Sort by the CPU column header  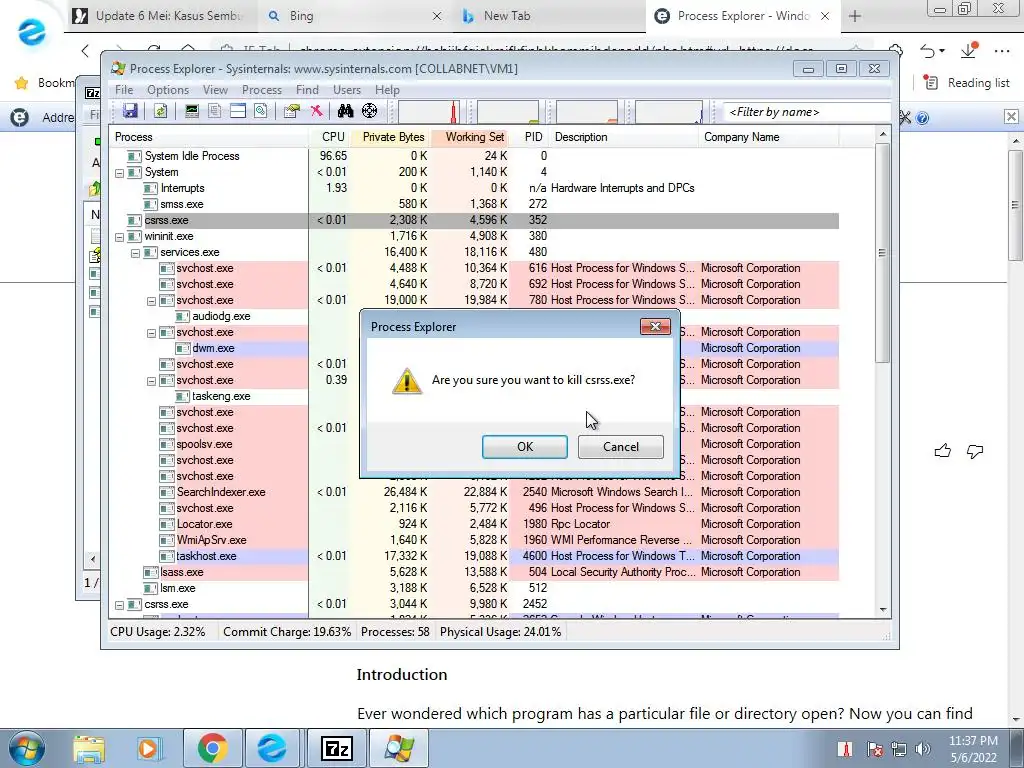333,137
